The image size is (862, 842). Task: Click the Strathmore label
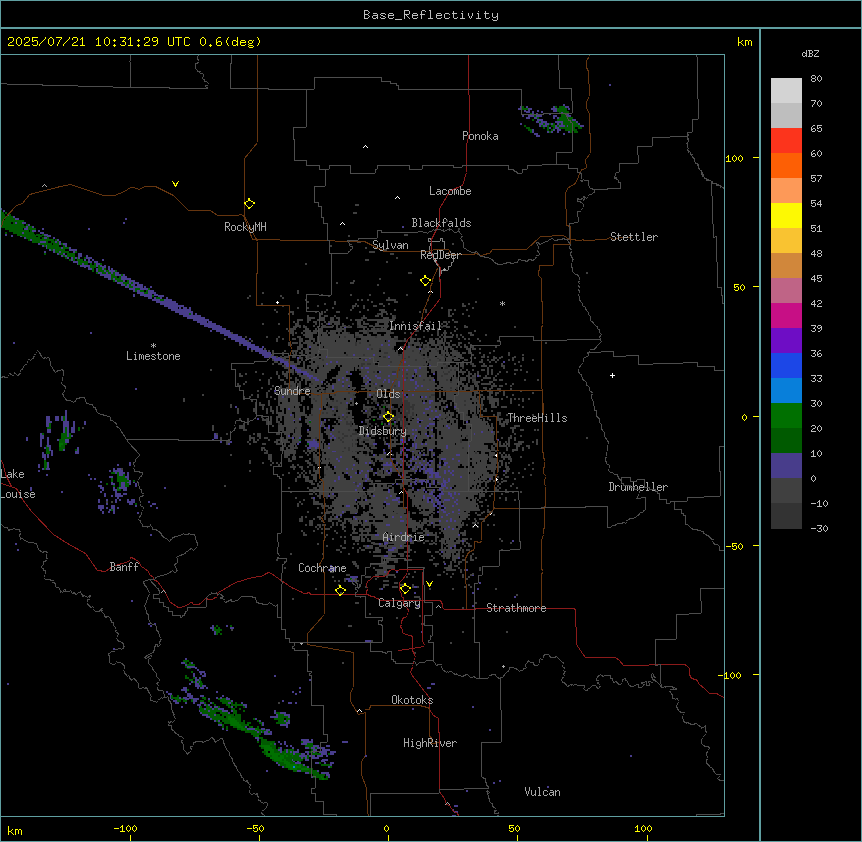tap(516, 608)
